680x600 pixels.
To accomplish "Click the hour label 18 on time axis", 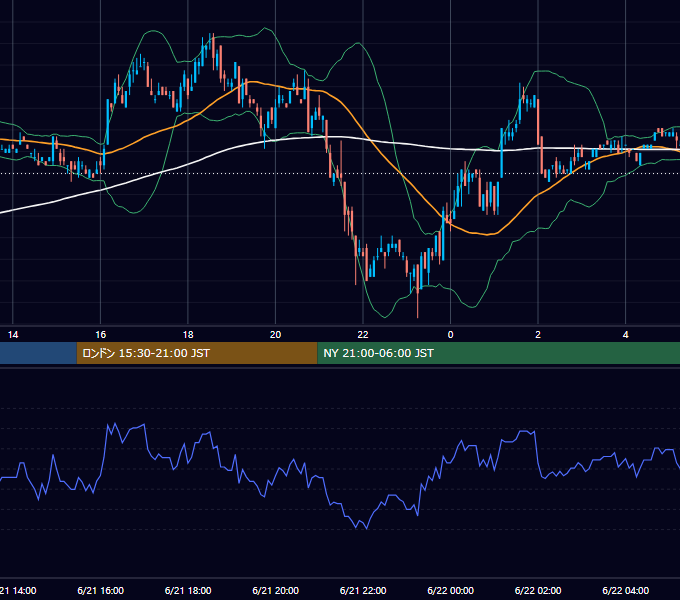I will tap(188, 335).
